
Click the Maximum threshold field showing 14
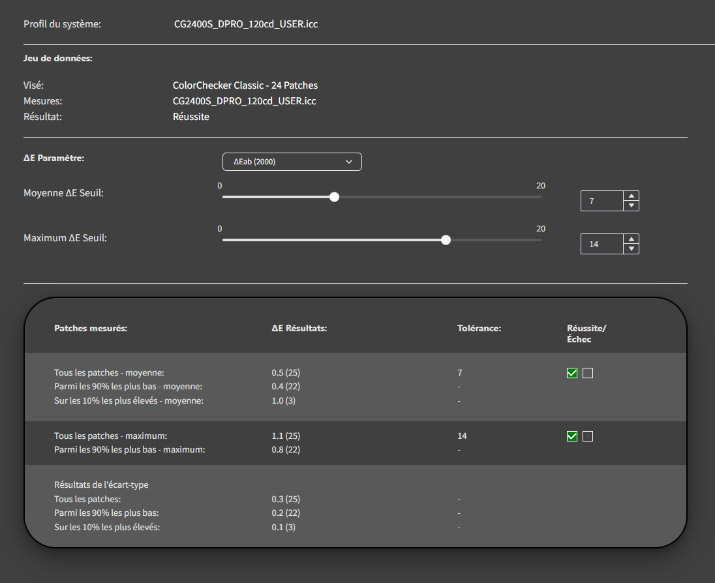(x=601, y=244)
